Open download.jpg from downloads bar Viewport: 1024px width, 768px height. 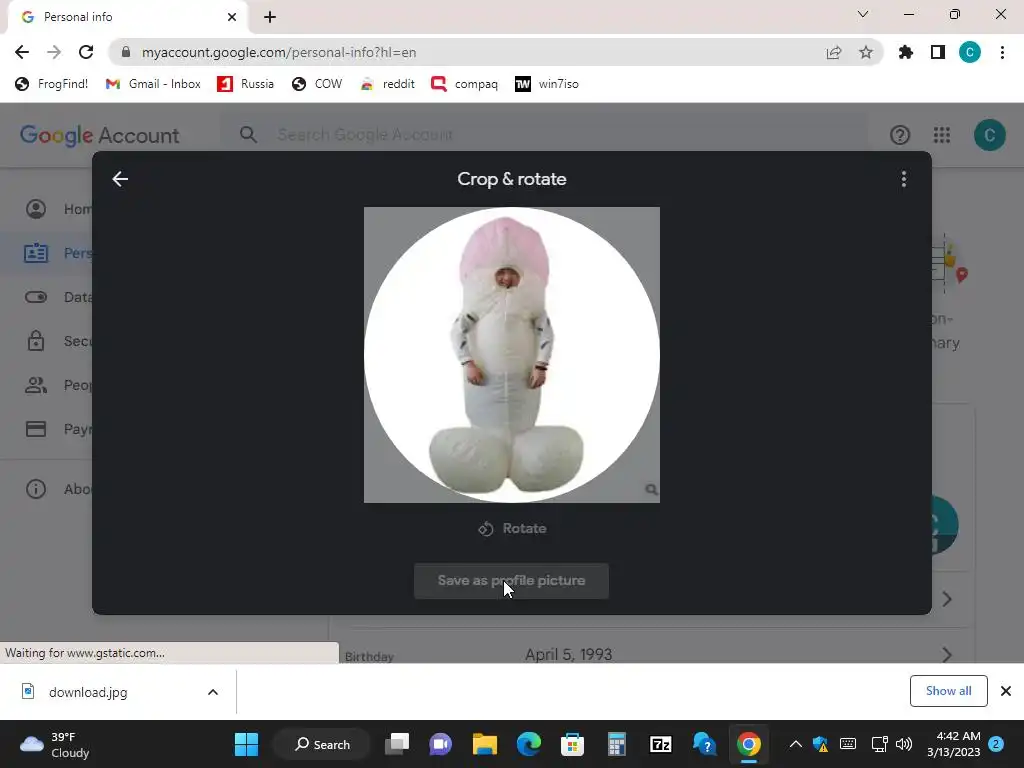tap(88, 692)
